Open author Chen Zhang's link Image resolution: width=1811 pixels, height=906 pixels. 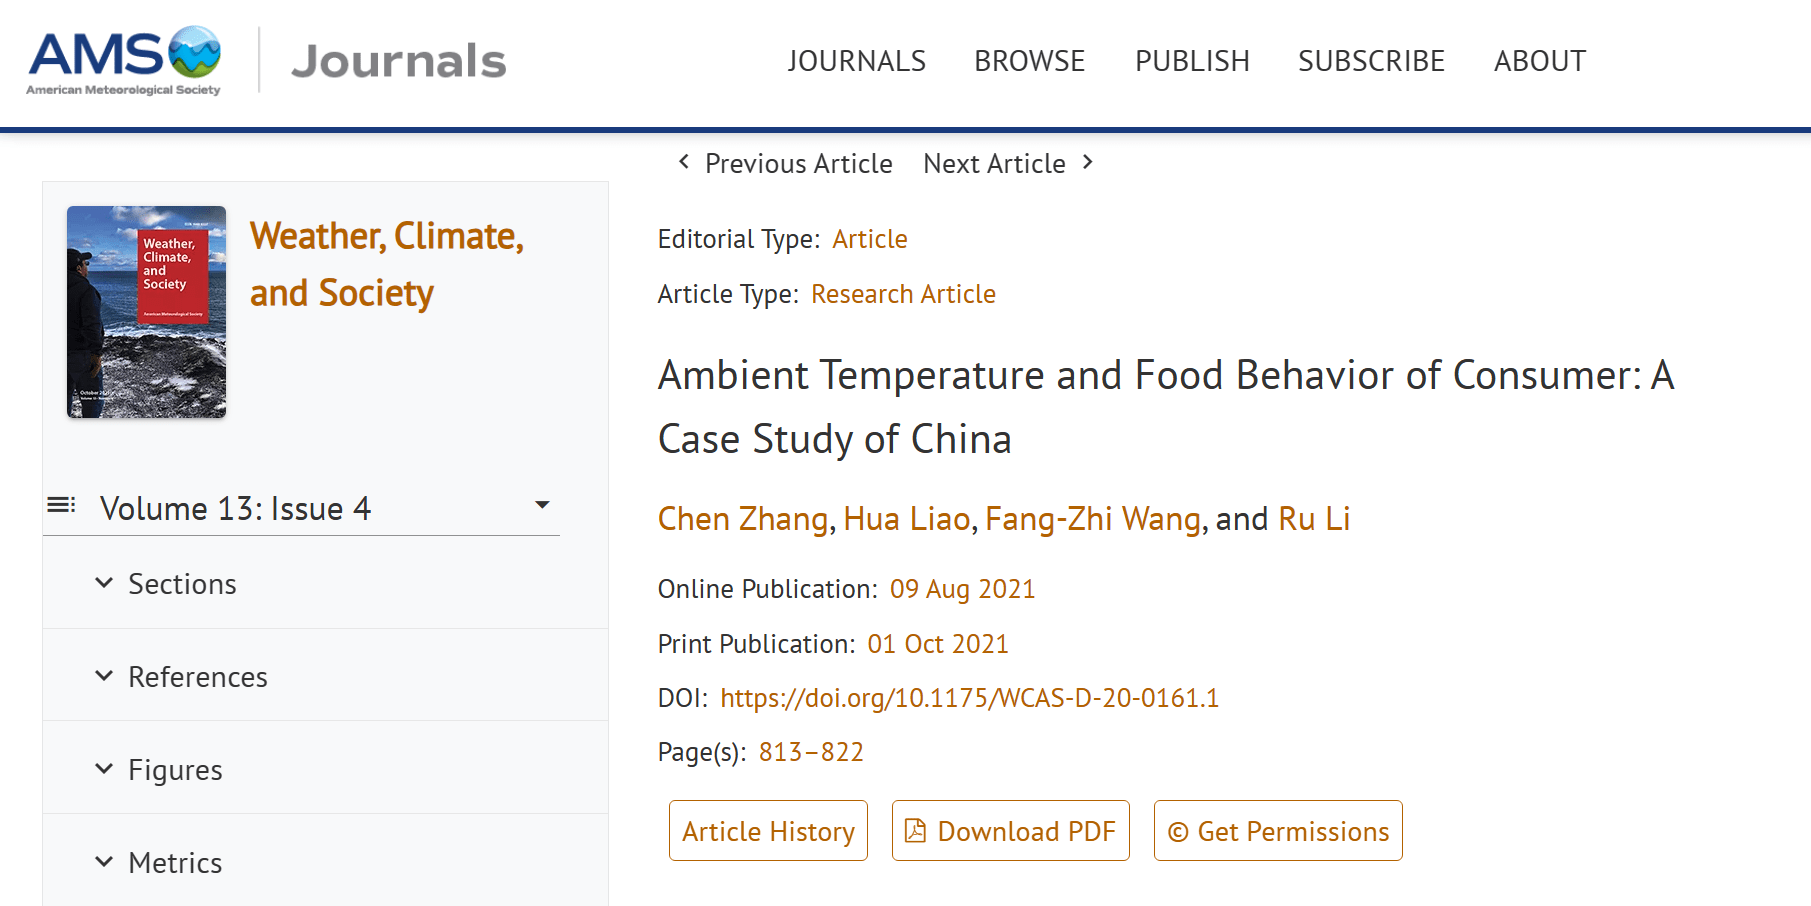click(743, 519)
